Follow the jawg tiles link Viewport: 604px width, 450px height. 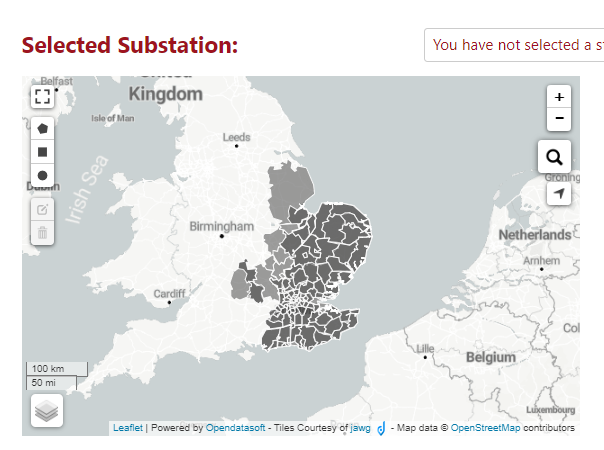[360, 428]
